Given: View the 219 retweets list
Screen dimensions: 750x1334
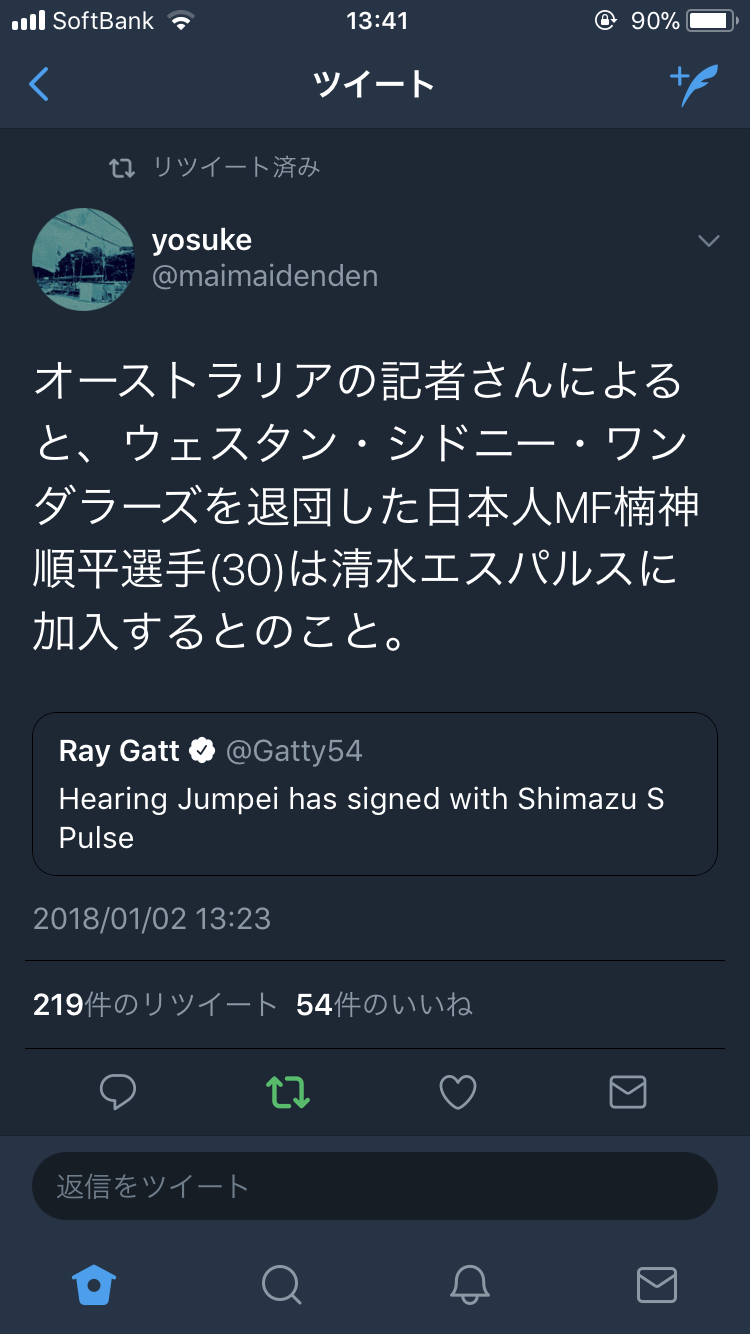Looking at the screenshot, I should 155,1005.
